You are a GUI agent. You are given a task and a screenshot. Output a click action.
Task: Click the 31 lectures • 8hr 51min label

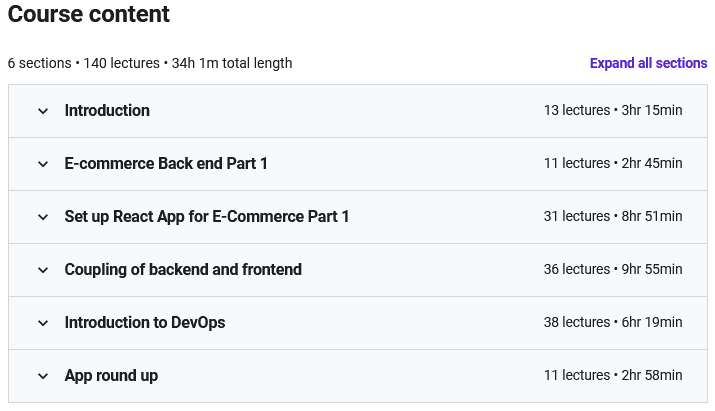613,217
